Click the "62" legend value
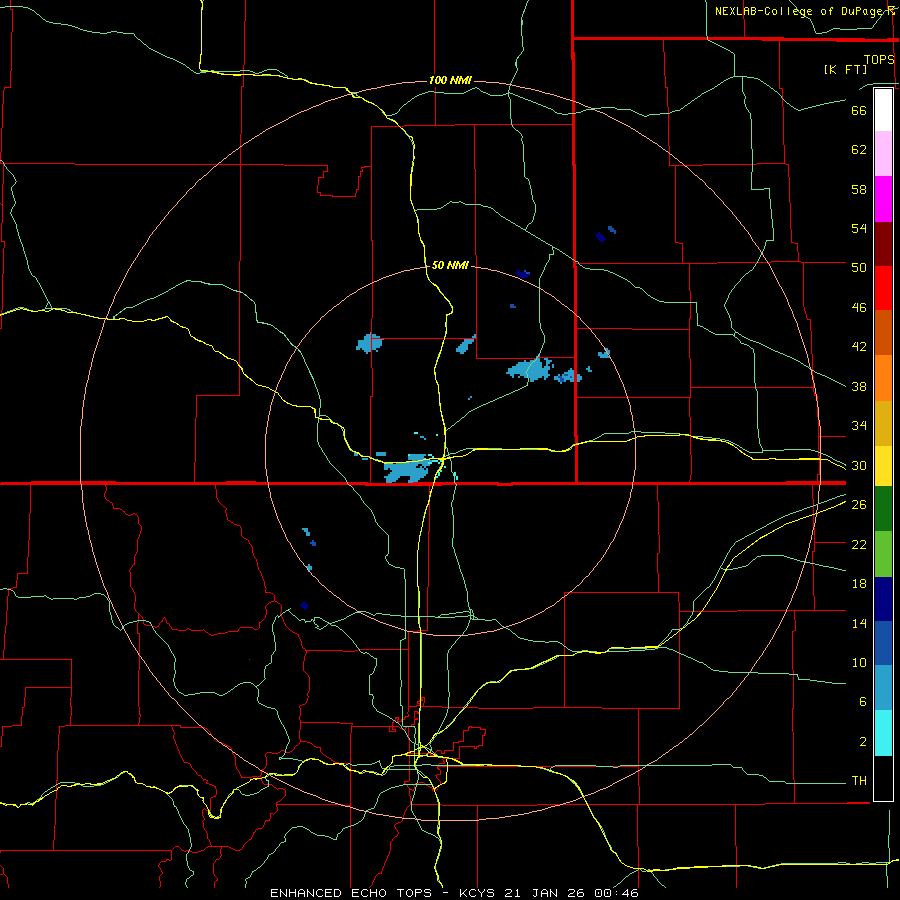 point(859,150)
